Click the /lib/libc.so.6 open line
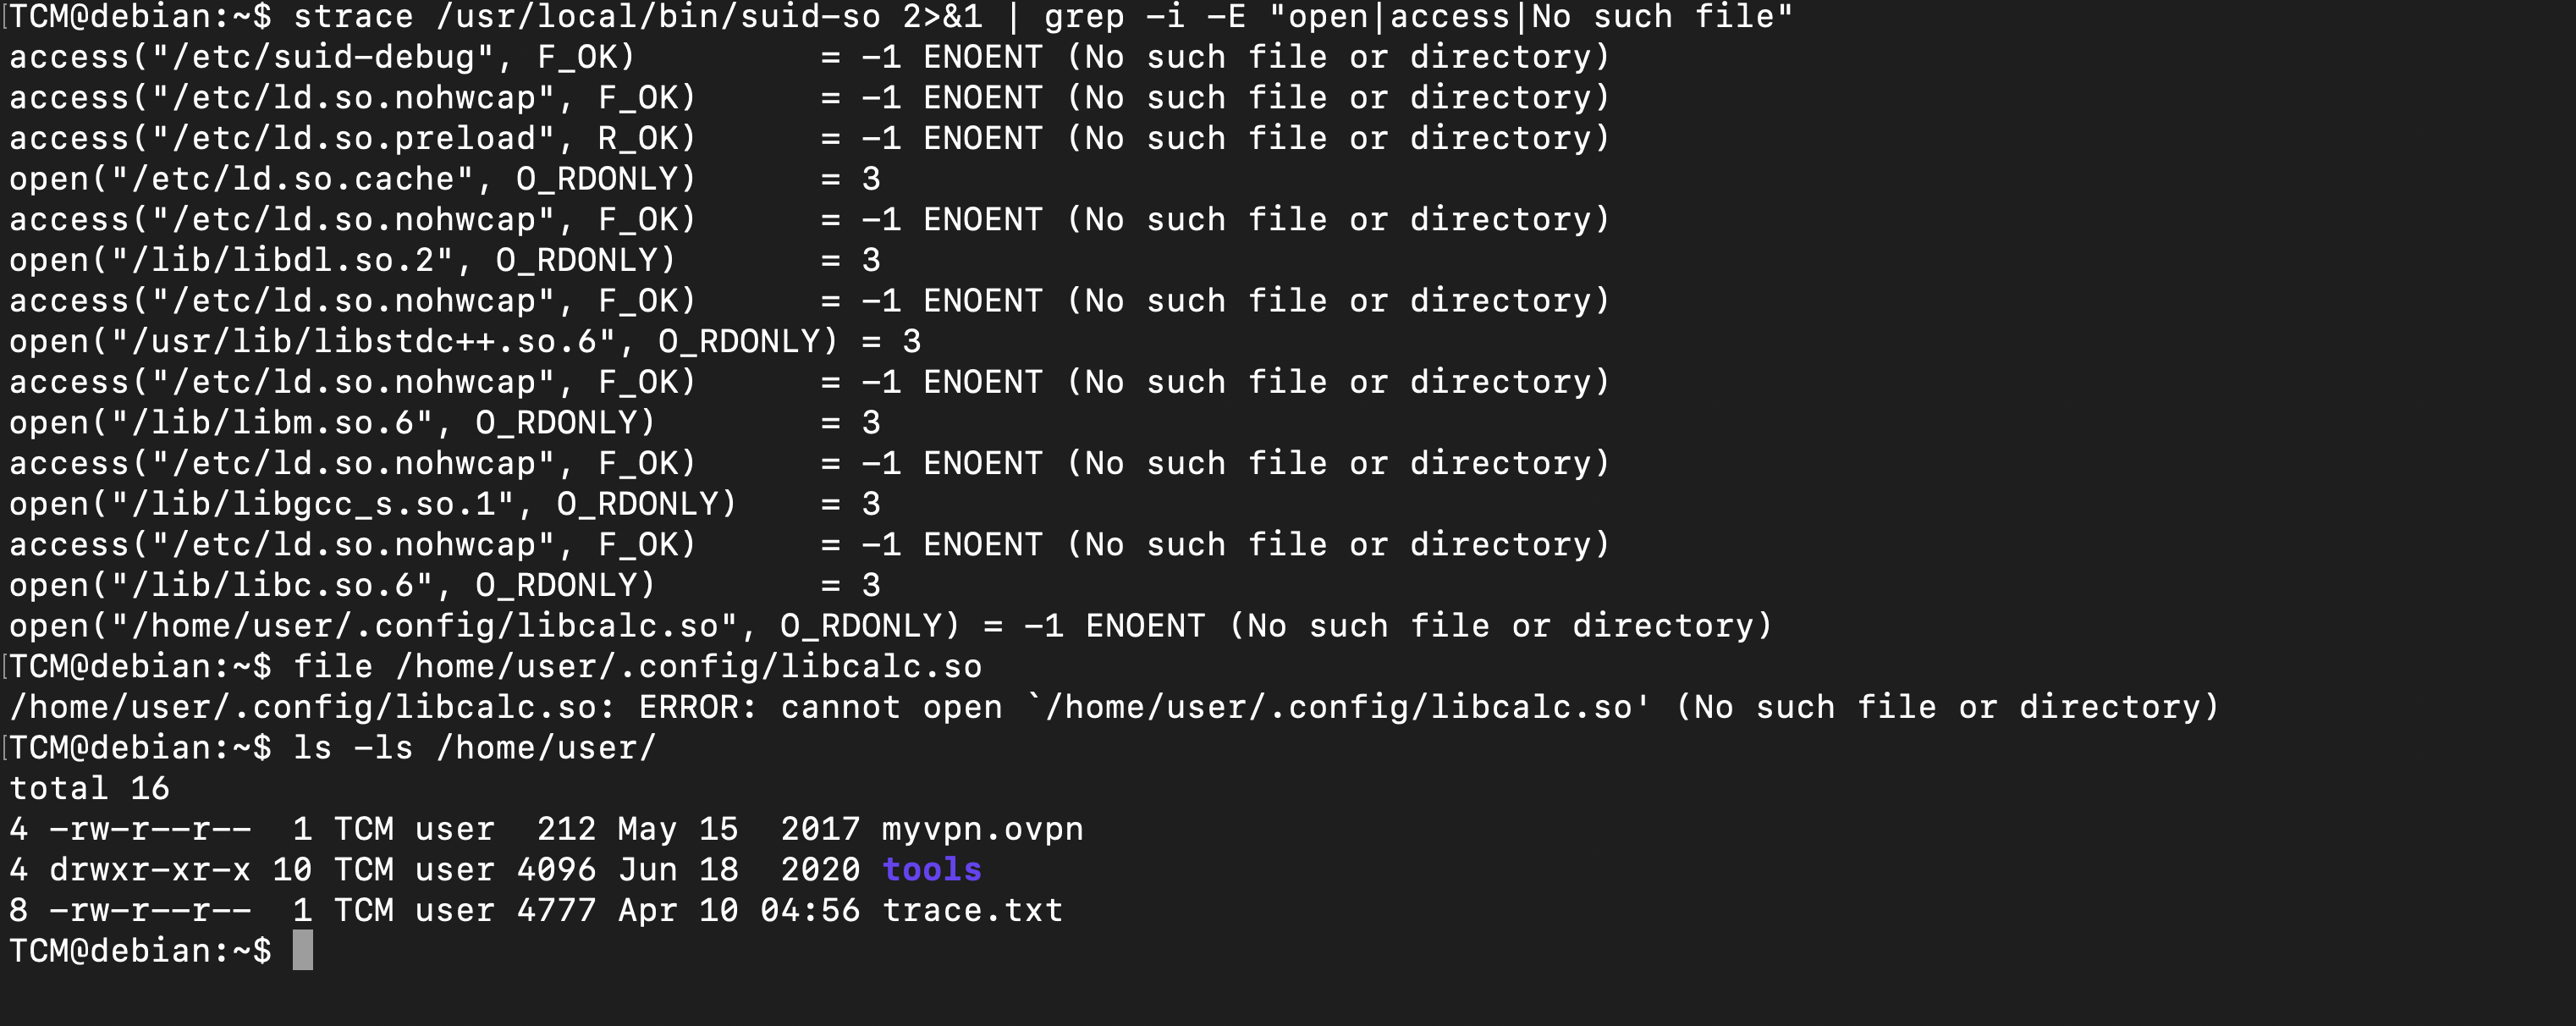Screen dimensions: 2576x1026 pyautogui.click(x=445, y=585)
